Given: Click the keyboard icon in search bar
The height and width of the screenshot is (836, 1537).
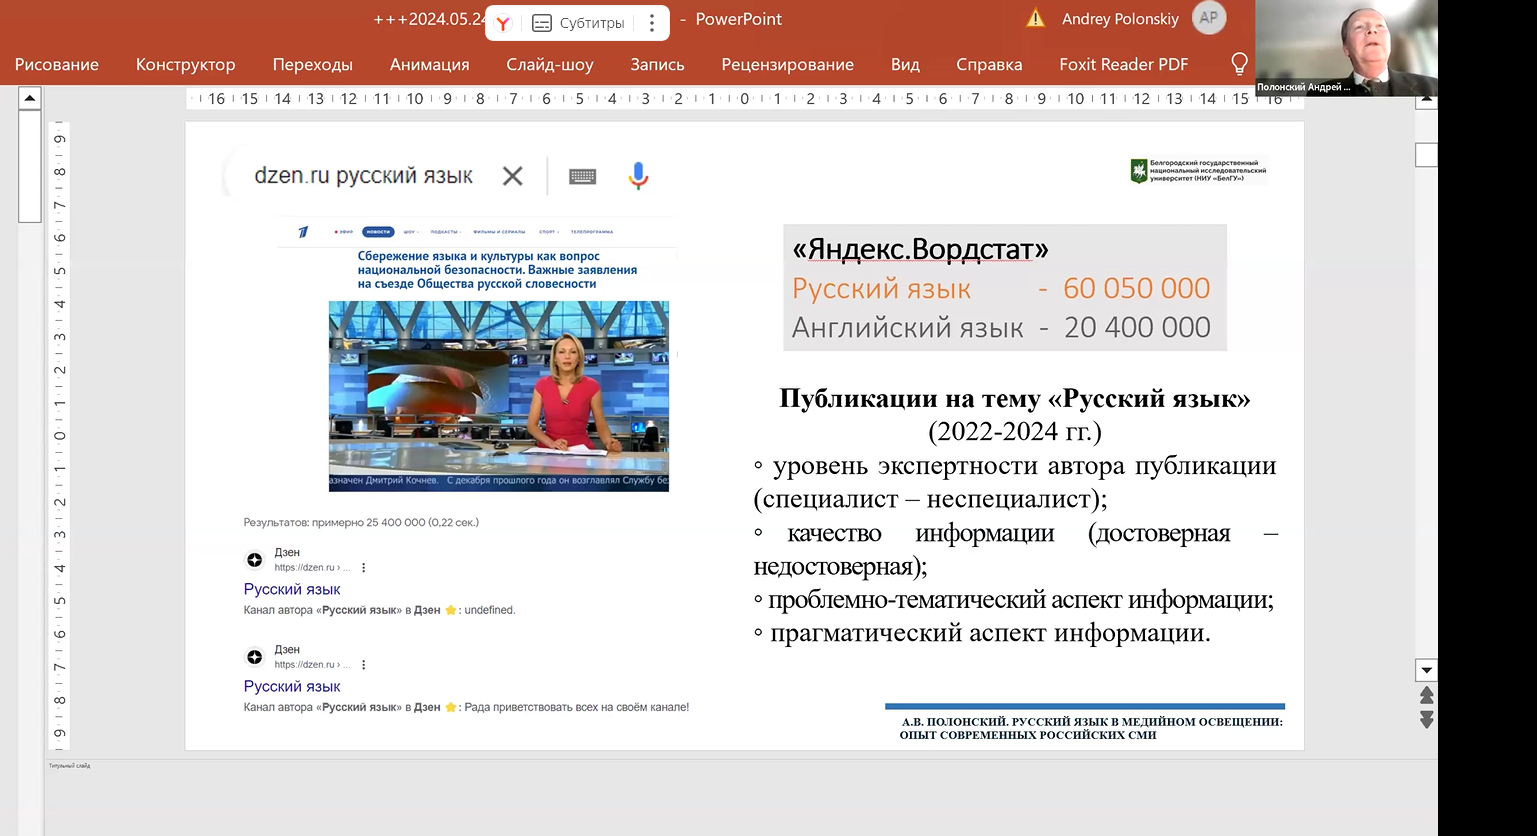Looking at the screenshot, I should click(582, 176).
